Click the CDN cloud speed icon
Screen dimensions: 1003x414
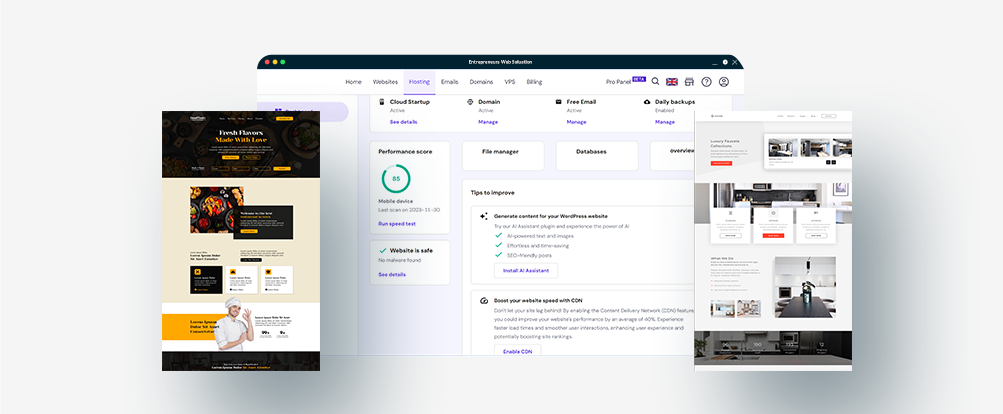484,301
